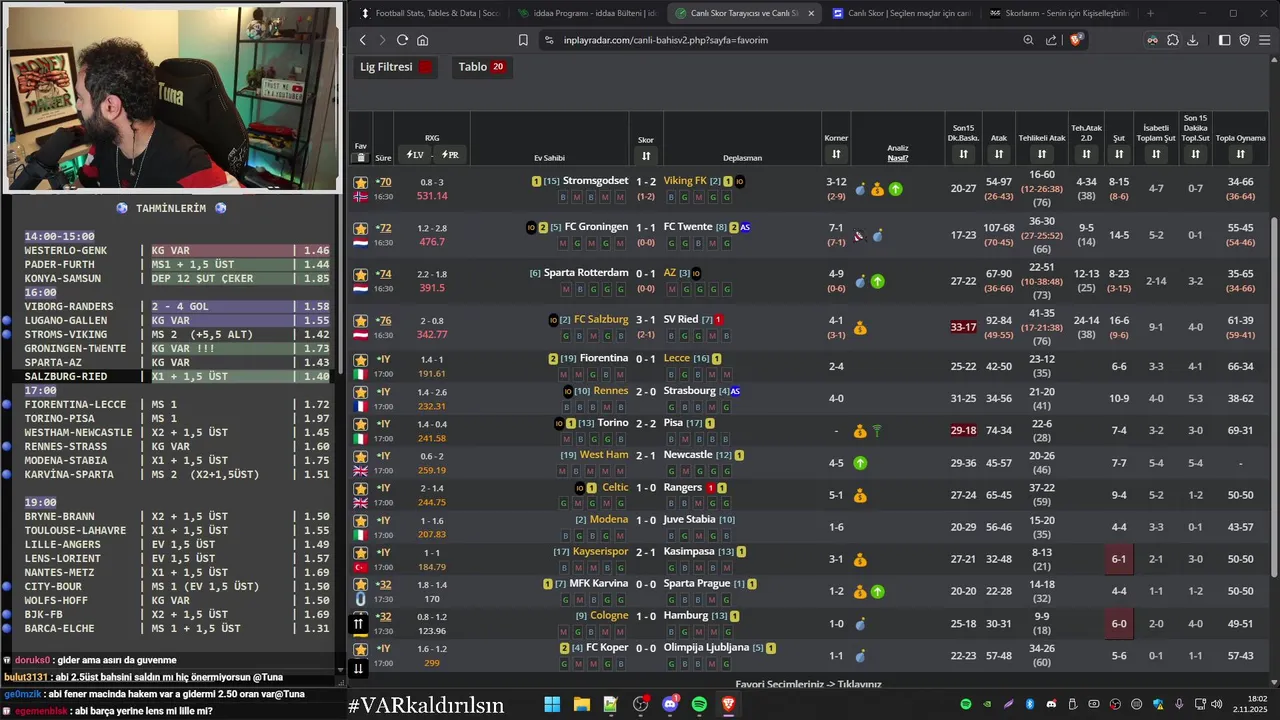The height and width of the screenshot is (720, 1280).
Task: Click the streamer webcam thumbnail
Action: [x=173, y=97]
